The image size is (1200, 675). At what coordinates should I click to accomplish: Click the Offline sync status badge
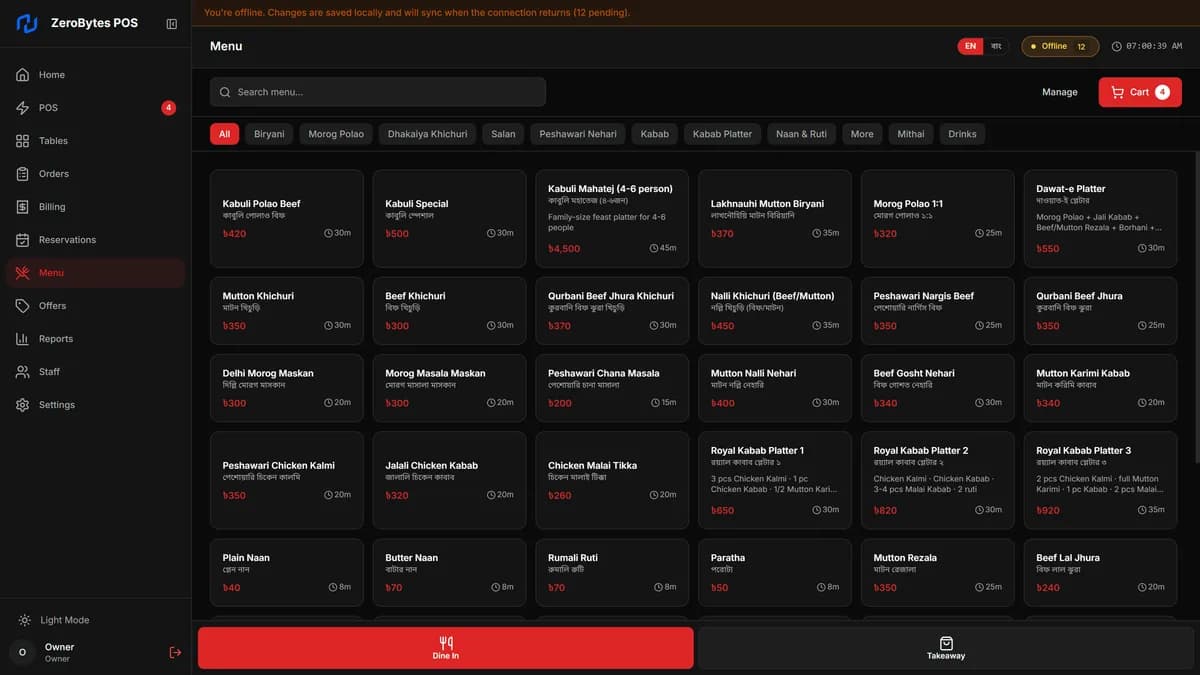(1060, 46)
